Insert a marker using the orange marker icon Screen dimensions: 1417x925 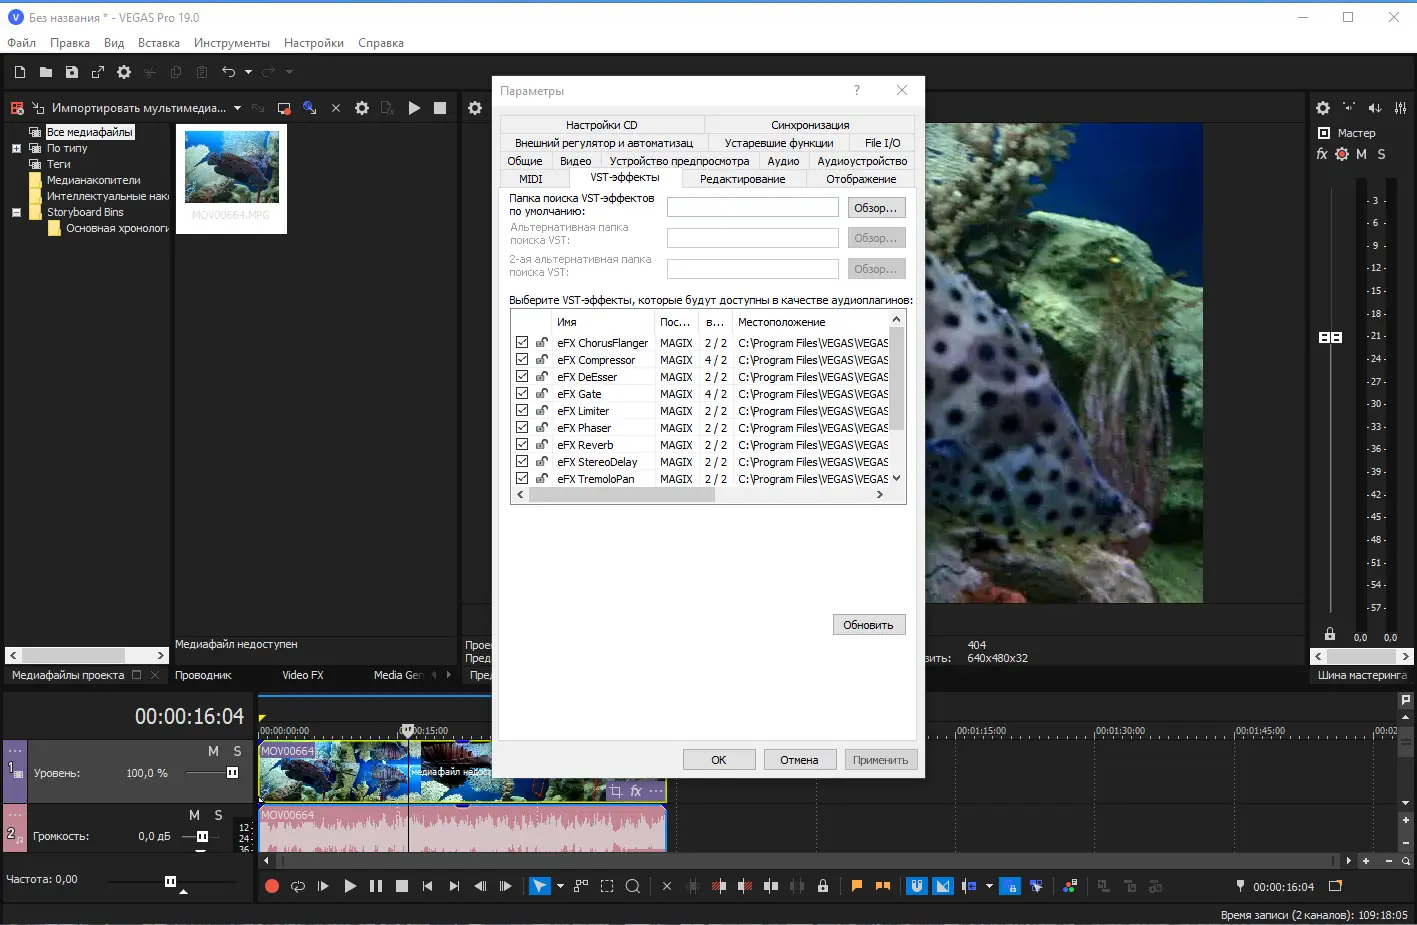coord(857,886)
